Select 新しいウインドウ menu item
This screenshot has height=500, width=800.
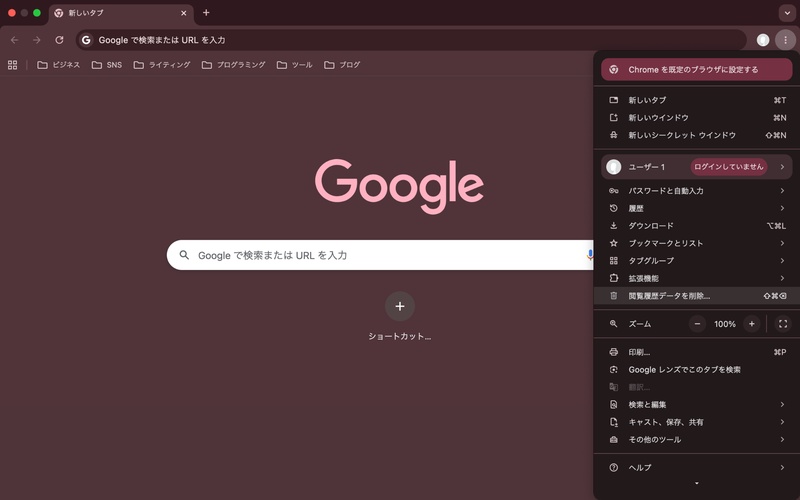coord(696,117)
